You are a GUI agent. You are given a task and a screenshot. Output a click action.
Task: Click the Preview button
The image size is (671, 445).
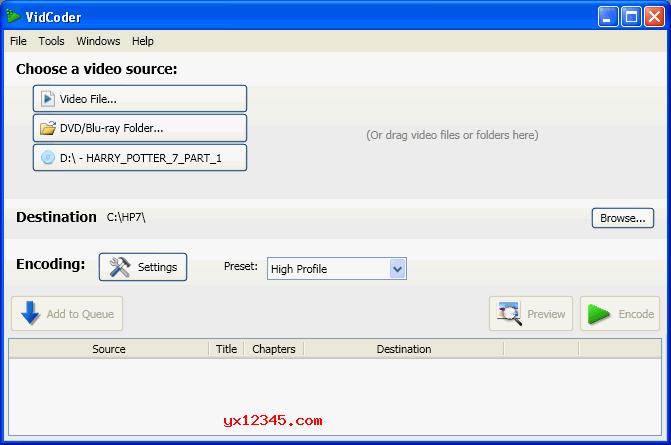531,314
